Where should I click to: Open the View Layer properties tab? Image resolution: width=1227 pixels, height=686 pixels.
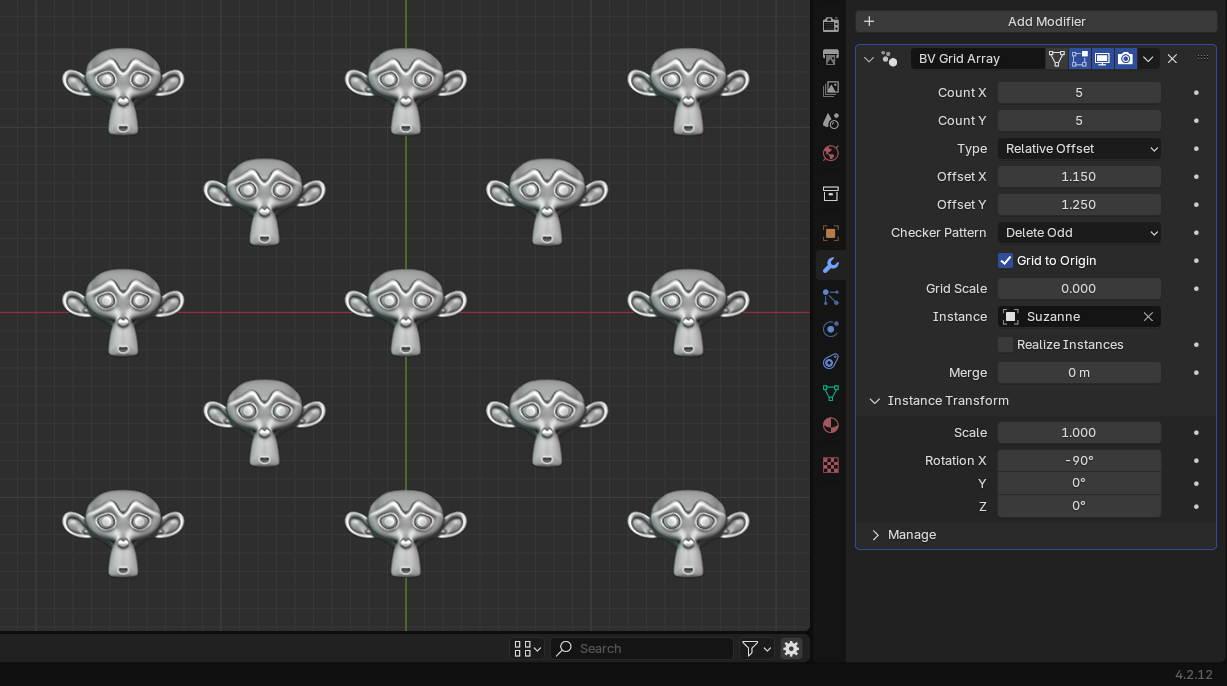point(830,89)
